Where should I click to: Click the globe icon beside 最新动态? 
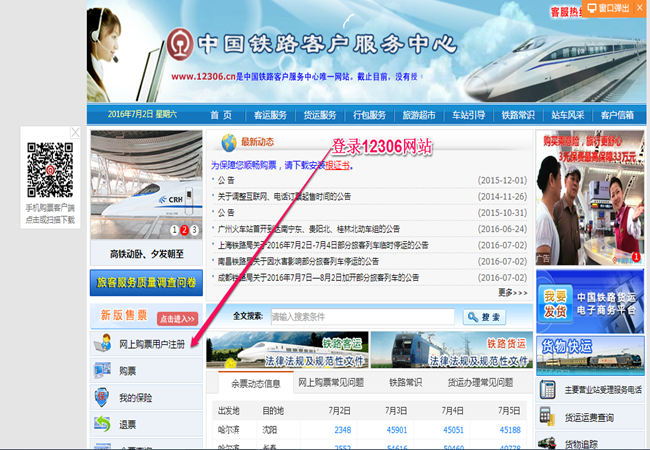click(229, 142)
